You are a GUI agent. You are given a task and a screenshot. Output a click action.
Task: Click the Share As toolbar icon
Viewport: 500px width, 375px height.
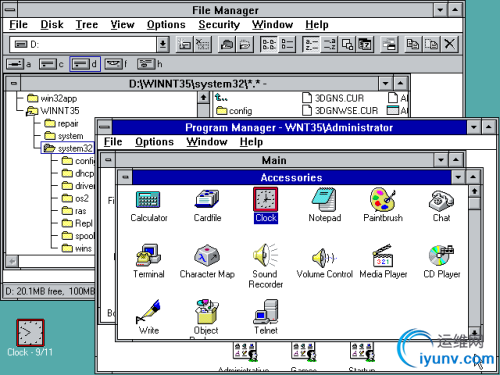pos(227,44)
